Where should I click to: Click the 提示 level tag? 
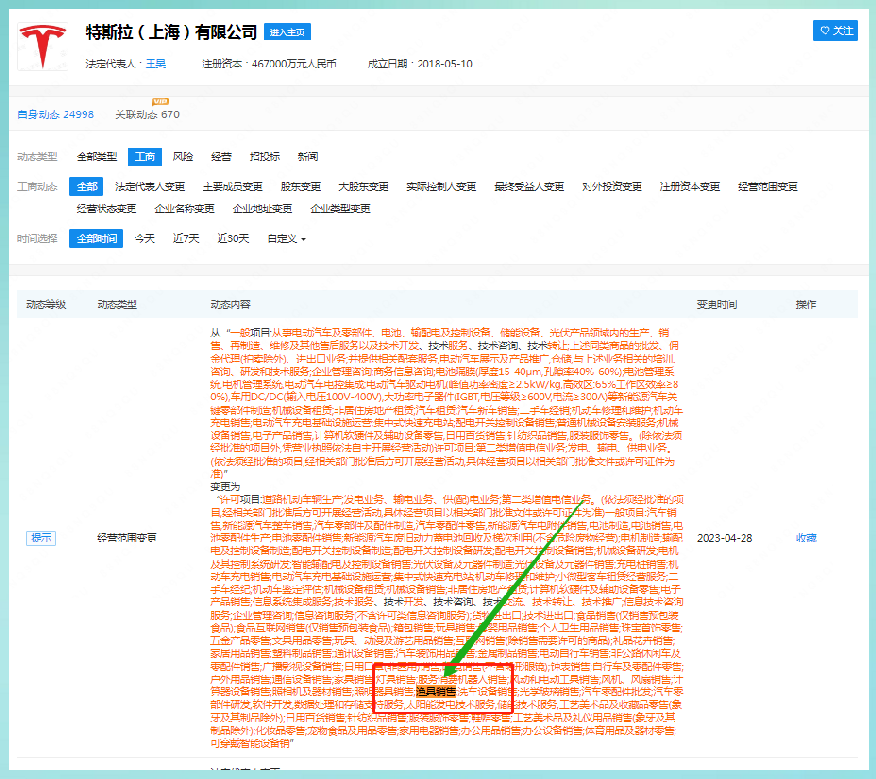click(41, 538)
